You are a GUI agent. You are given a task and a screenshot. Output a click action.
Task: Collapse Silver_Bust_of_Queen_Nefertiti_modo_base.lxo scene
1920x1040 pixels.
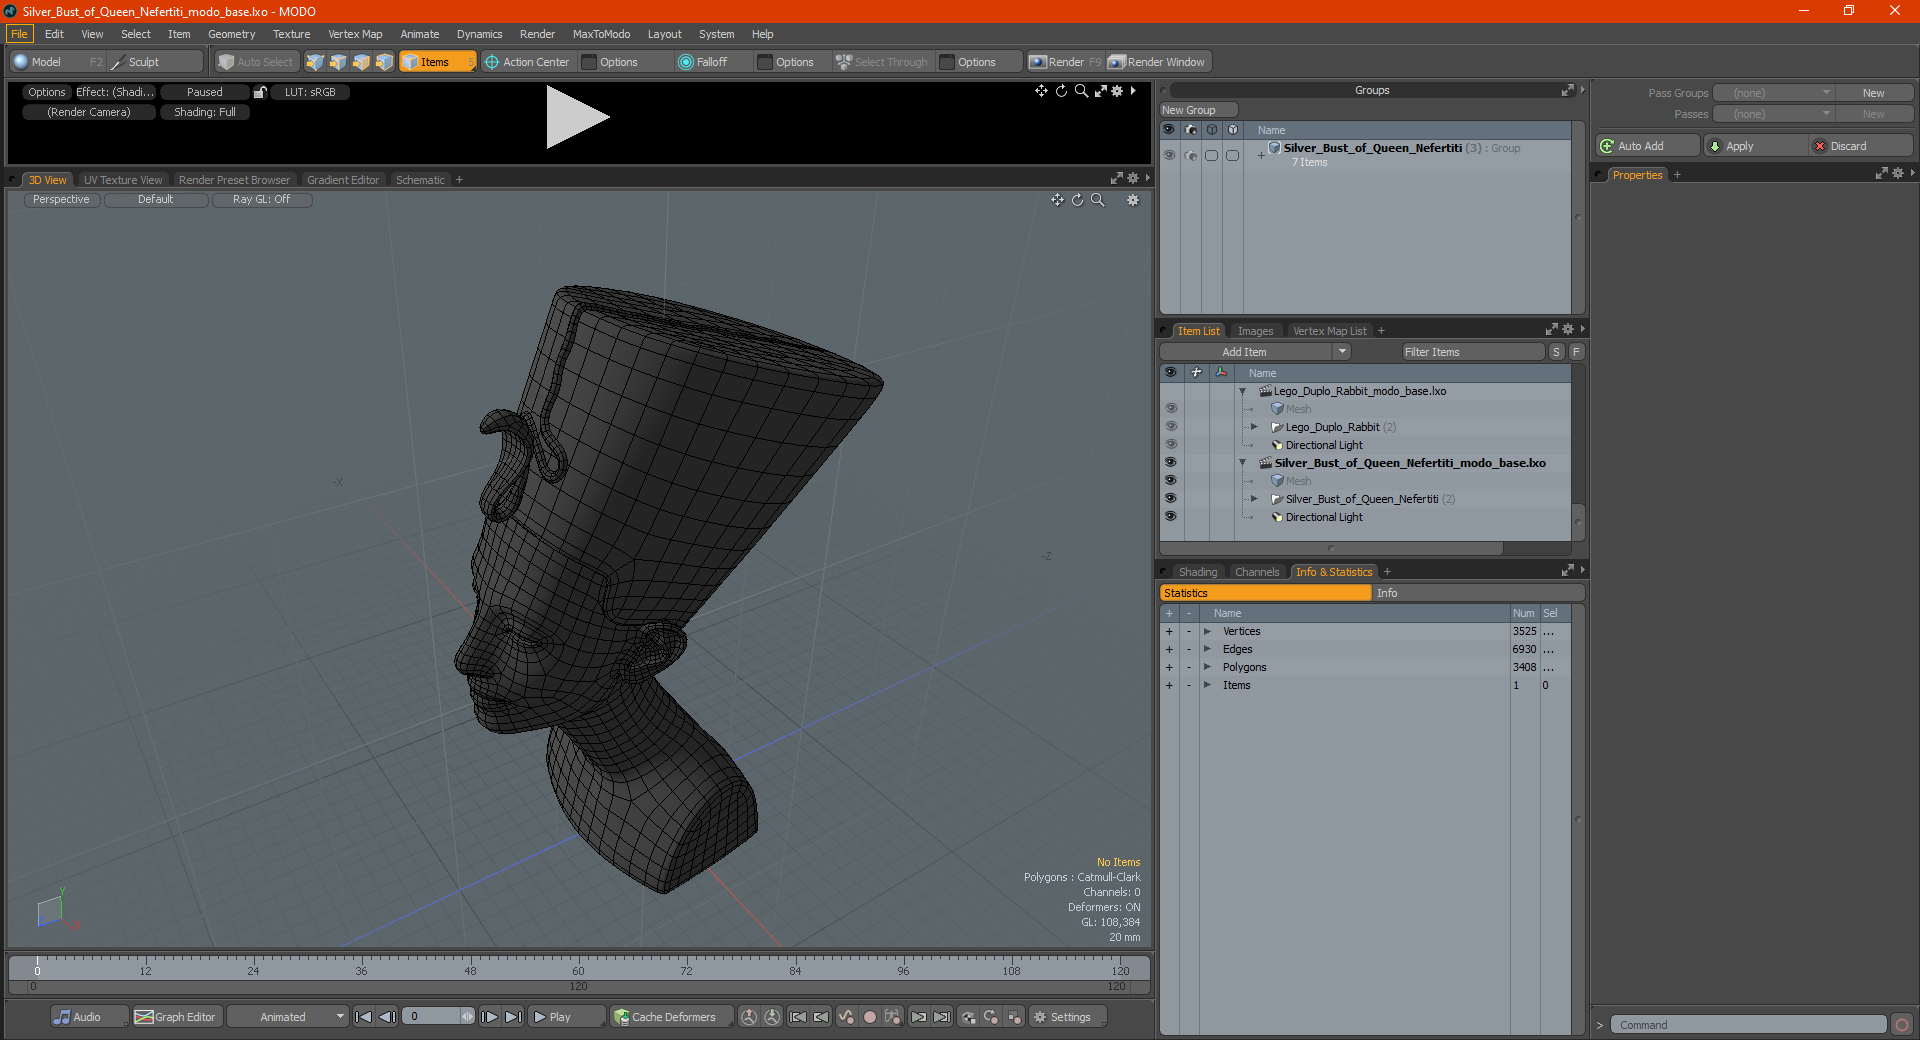pyautogui.click(x=1243, y=463)
